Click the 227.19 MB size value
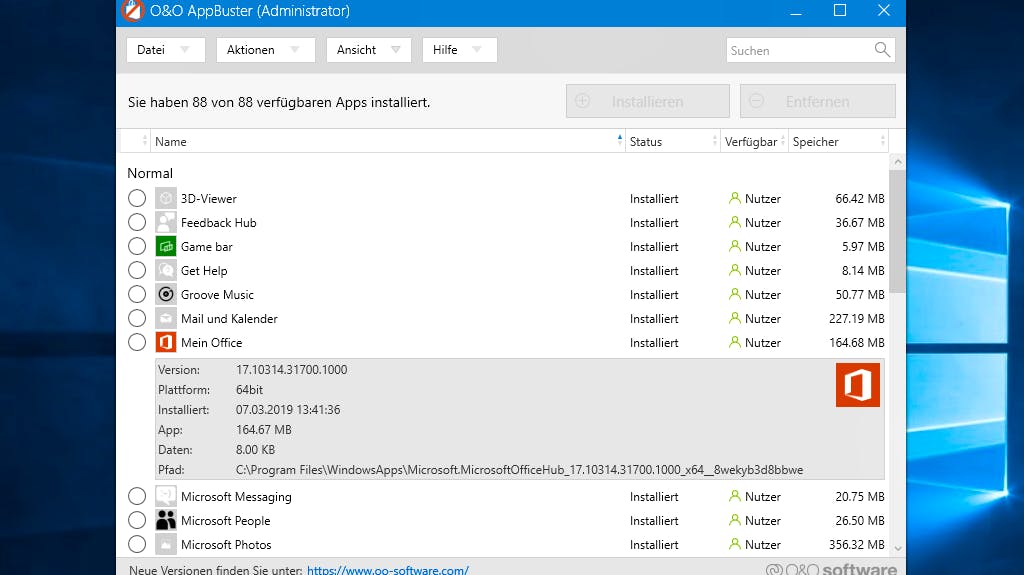This screenshot has height=575, width=1024. (857, 318)
